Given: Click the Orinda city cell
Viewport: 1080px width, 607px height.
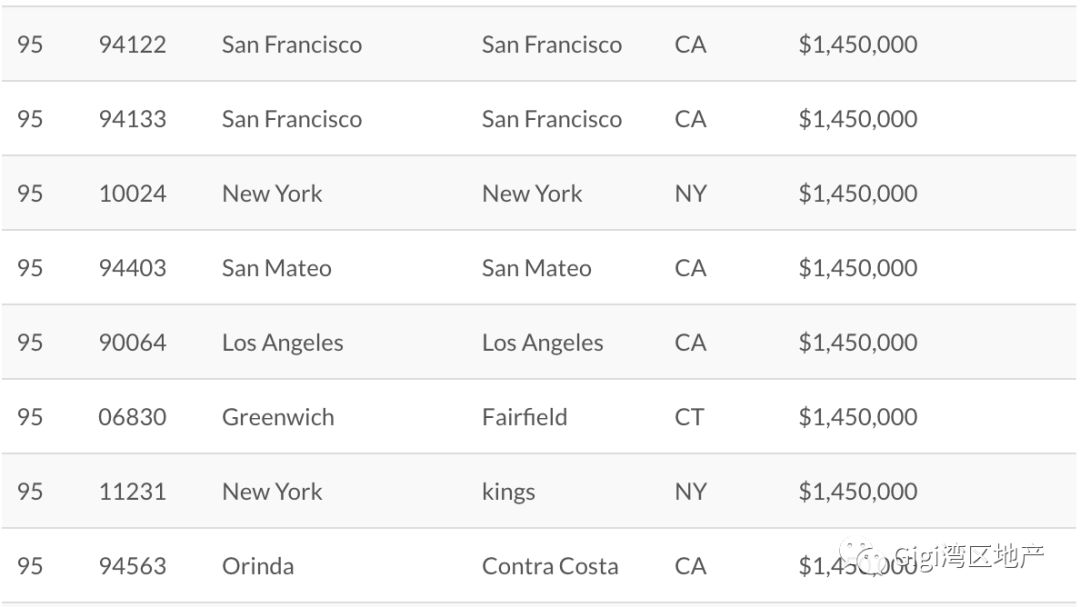Looking at the screenshot, I should pyautogui.click(x=258, y=566).
